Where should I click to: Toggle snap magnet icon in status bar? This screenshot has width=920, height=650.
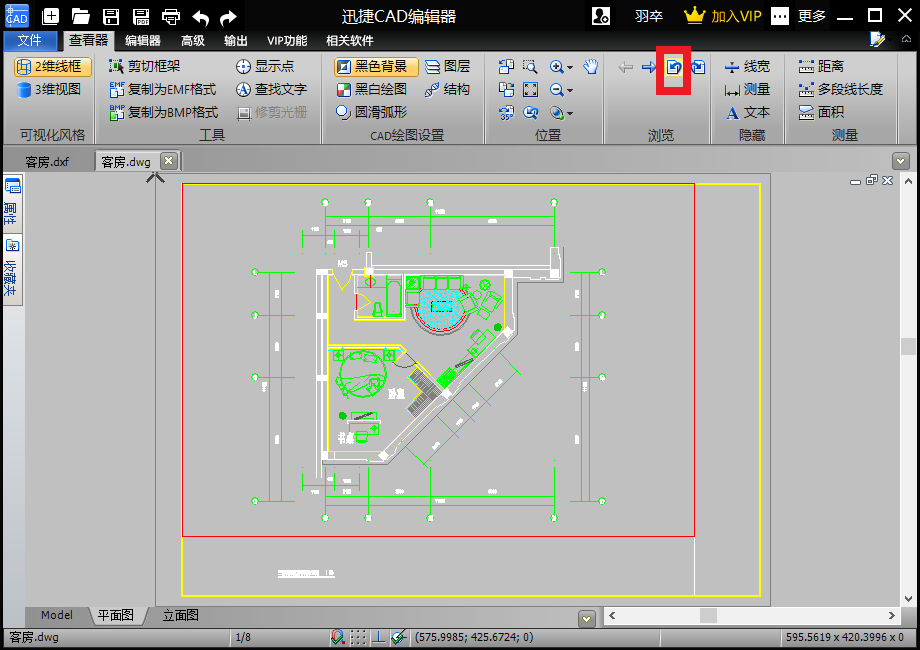click(x=337, y=637)
